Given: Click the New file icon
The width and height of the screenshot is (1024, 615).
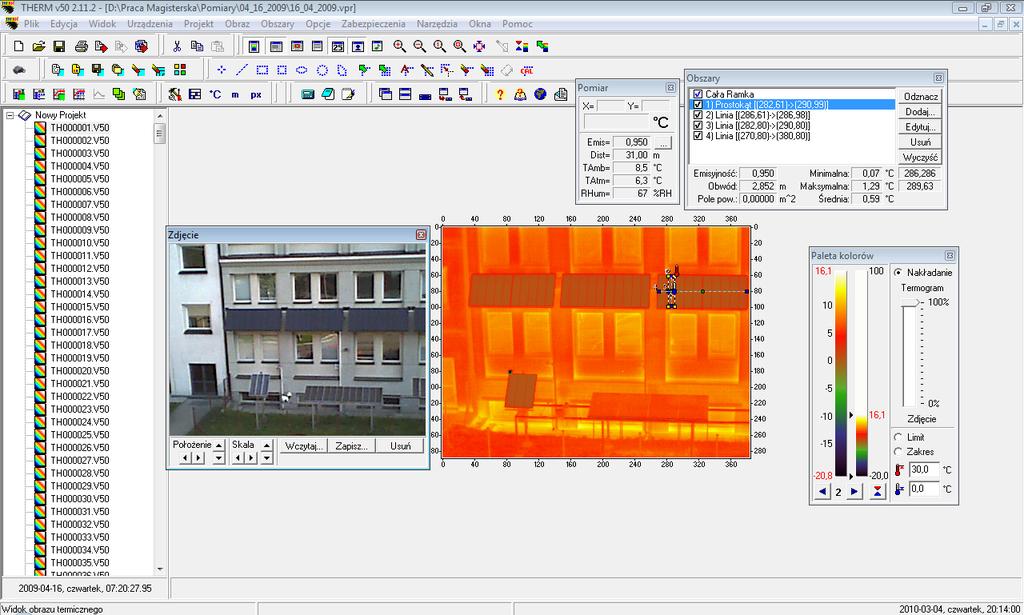Looking at the screenshot, I should coord(19,46).
